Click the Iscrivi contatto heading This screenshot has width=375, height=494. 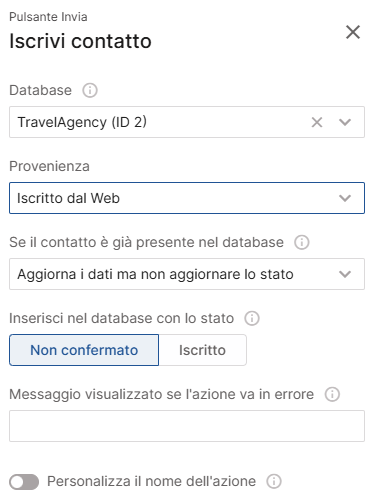tap(80, 41)
